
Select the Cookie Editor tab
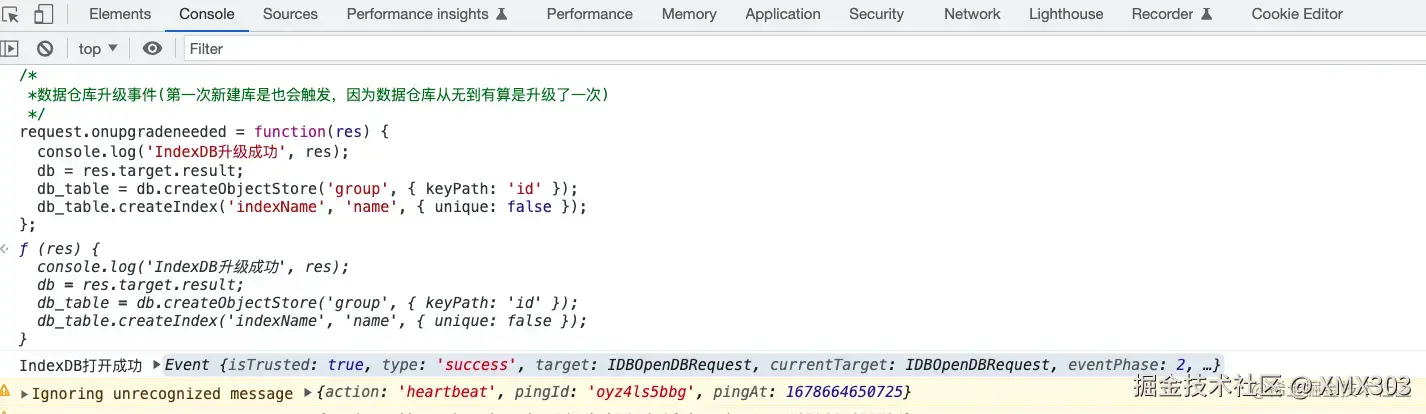tap(1297, 14)
